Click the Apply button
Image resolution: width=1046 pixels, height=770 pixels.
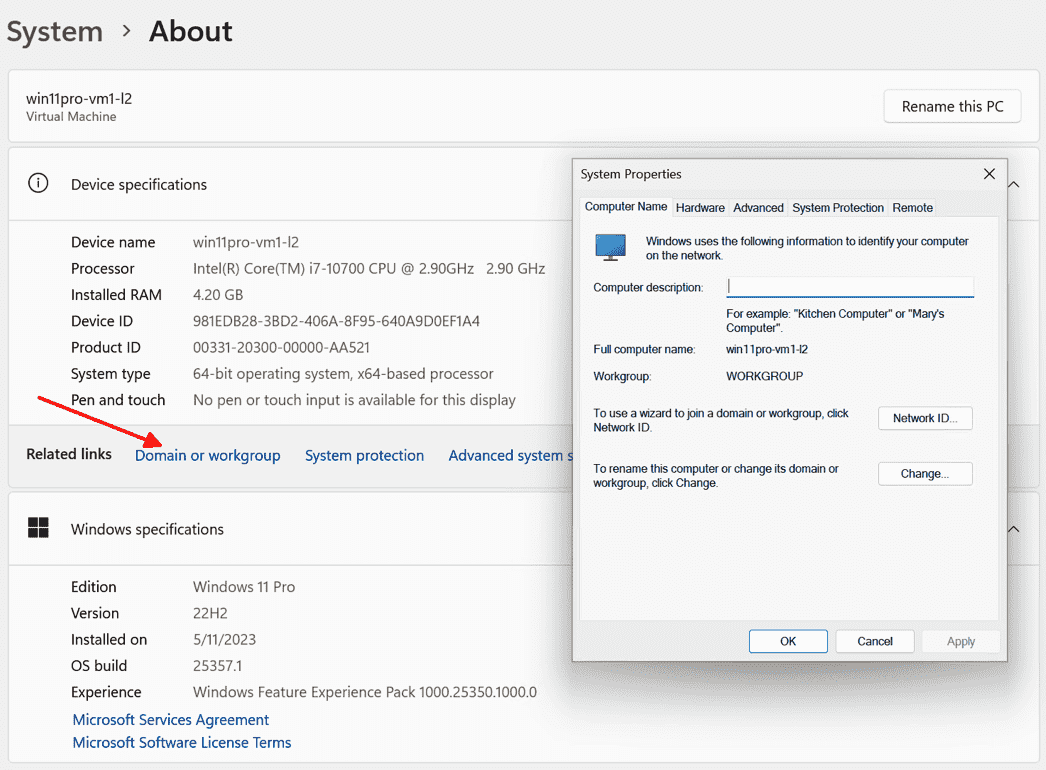pos(961,641)
